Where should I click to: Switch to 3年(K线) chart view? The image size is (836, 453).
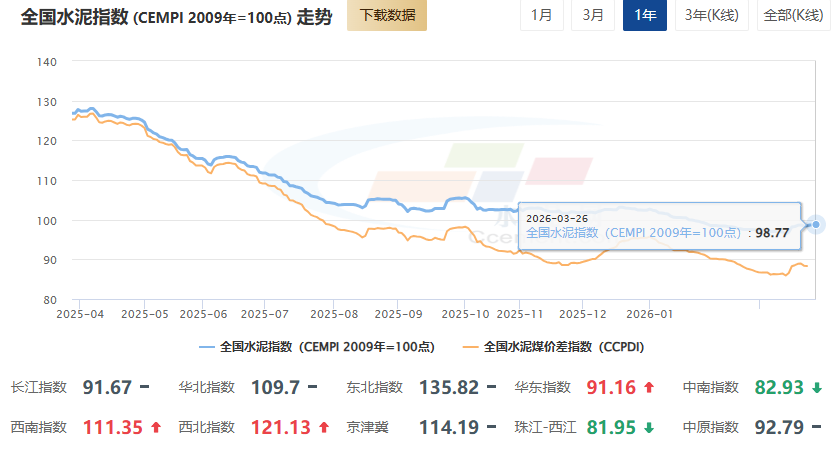click(x=710, y=15)
